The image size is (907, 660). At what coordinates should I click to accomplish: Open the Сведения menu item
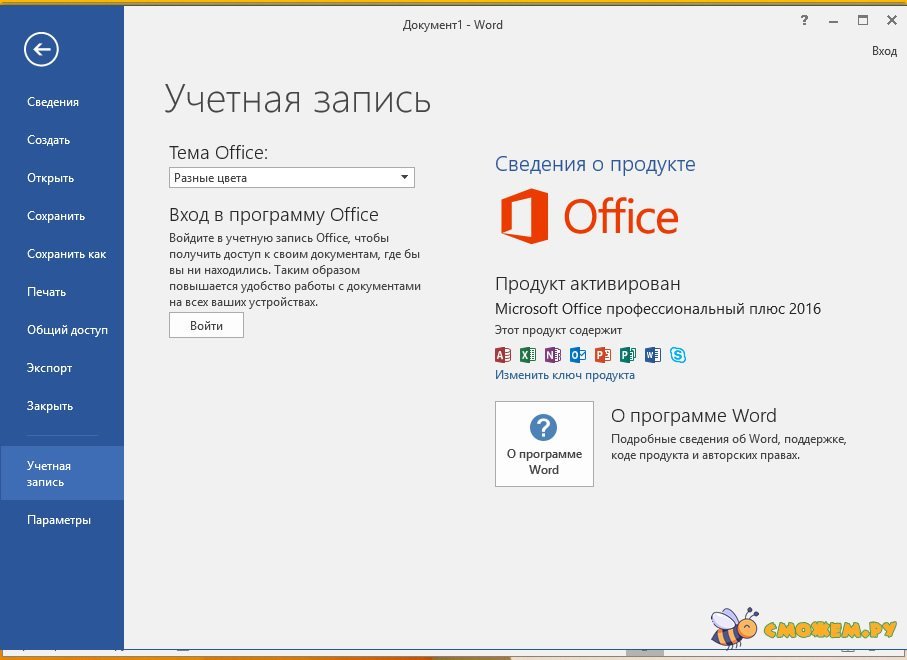[x=53, y=102]
